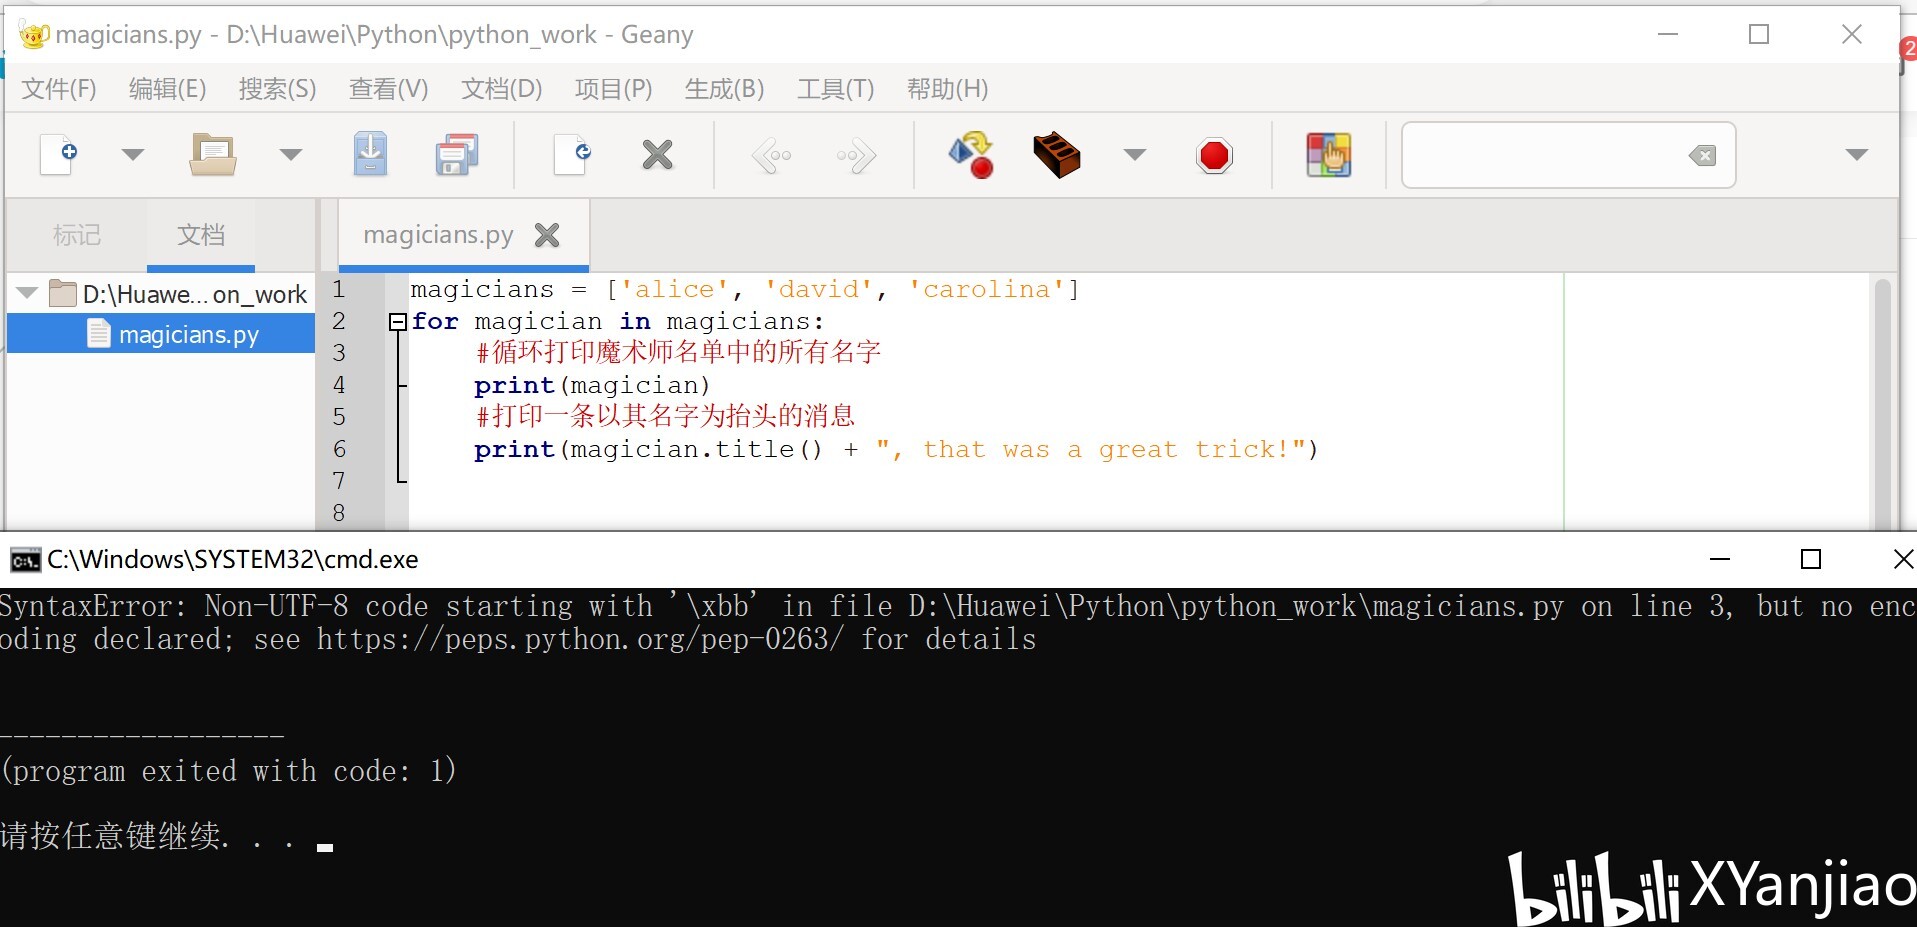Build the current file with the brick icon
The height and width of the screenshot is (927, 1917).
1058,155
